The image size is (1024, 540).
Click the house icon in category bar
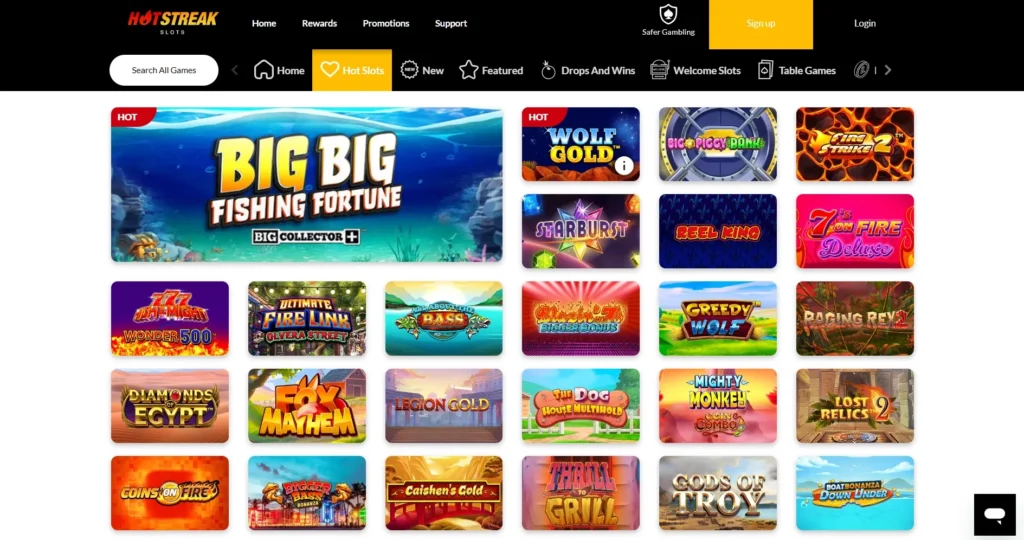pos(264,70)
